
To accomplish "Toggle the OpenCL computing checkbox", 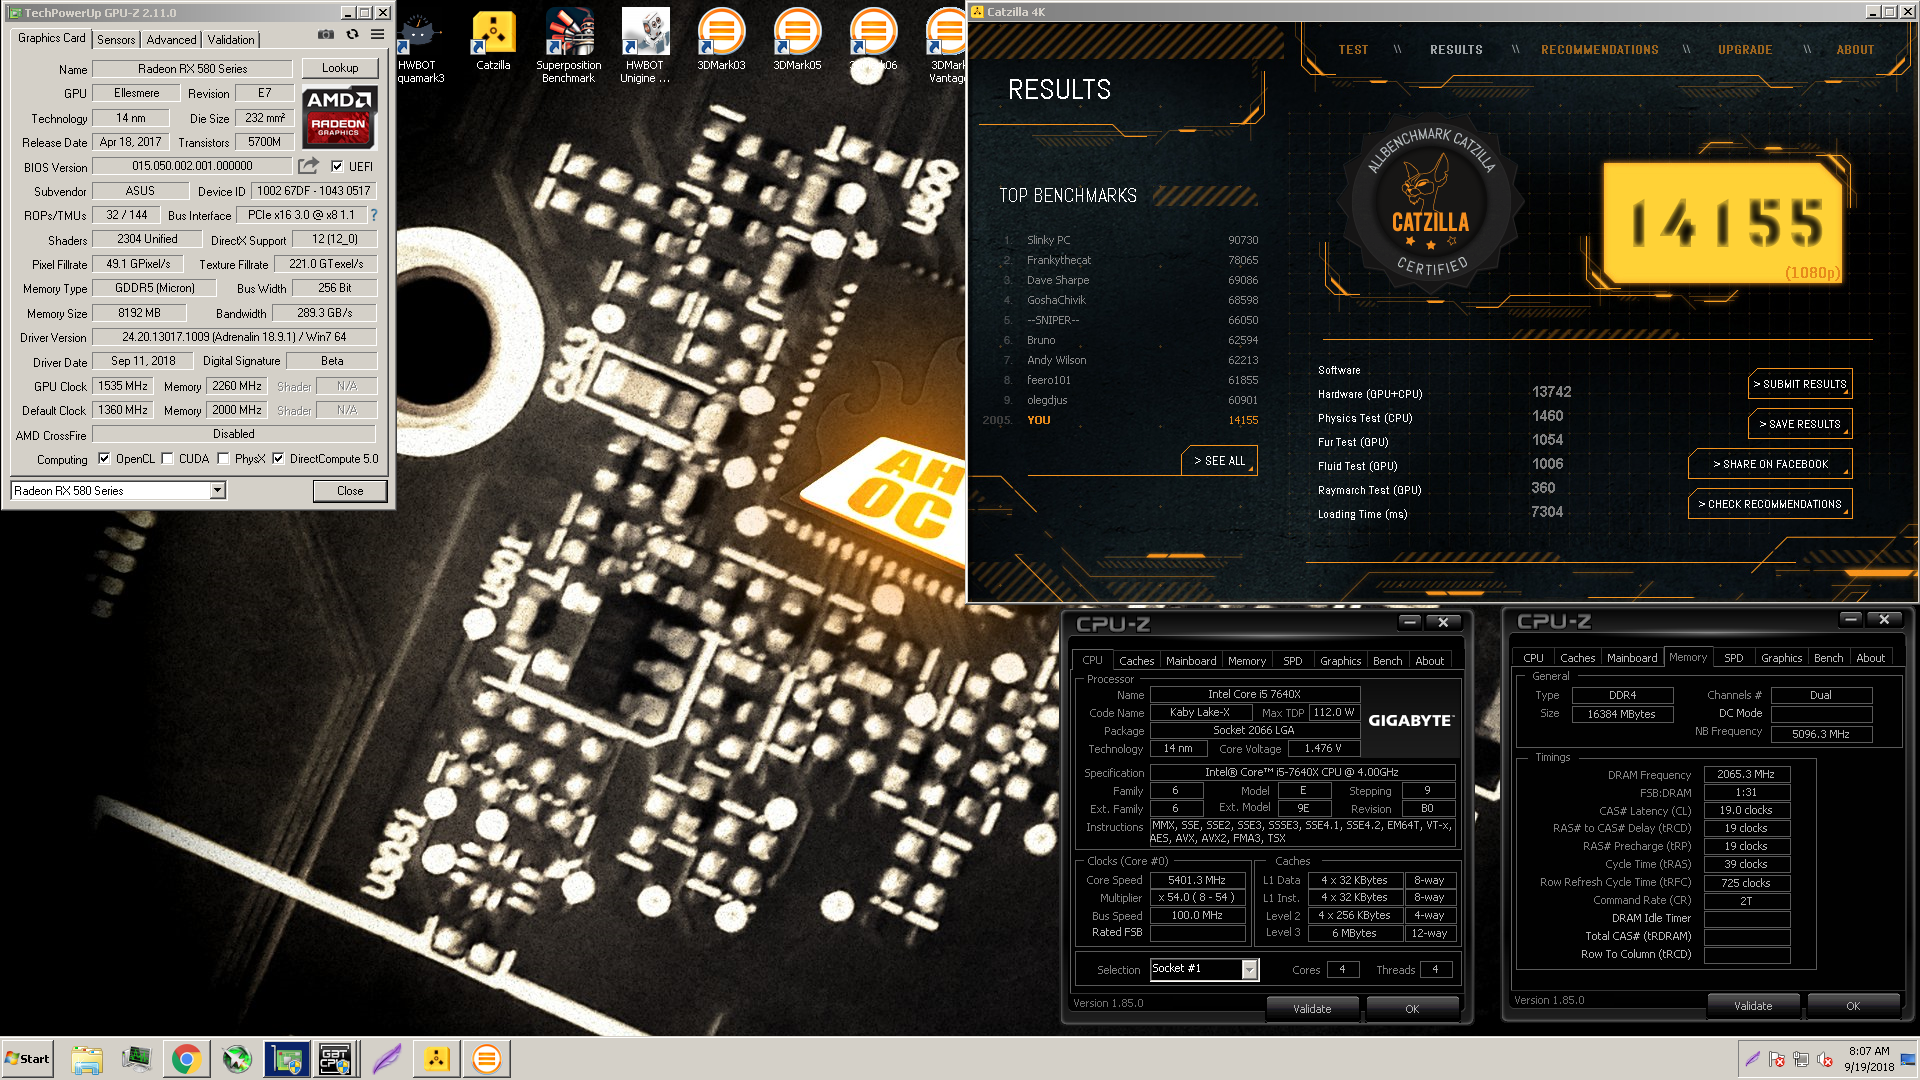I will (x=104, y=459).
